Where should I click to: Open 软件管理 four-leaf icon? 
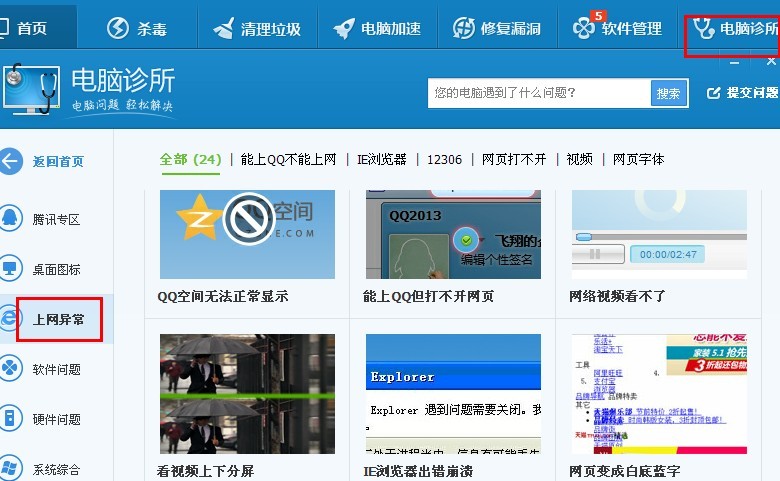click(584, 28)
